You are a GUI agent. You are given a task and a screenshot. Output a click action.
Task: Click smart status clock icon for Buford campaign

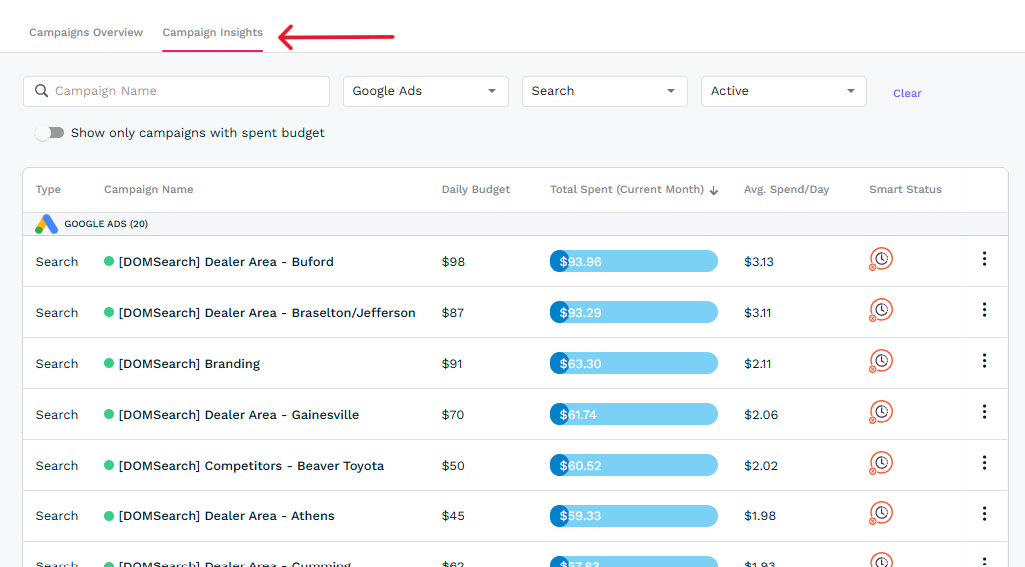point(881,259)
